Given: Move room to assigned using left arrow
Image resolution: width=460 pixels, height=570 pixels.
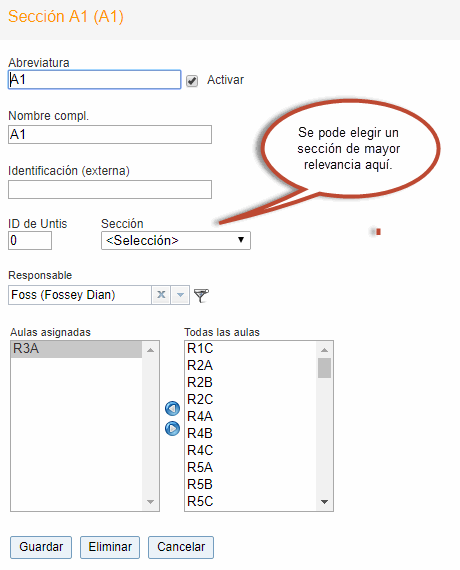Looking at the screenshot, I should (172, 409).
